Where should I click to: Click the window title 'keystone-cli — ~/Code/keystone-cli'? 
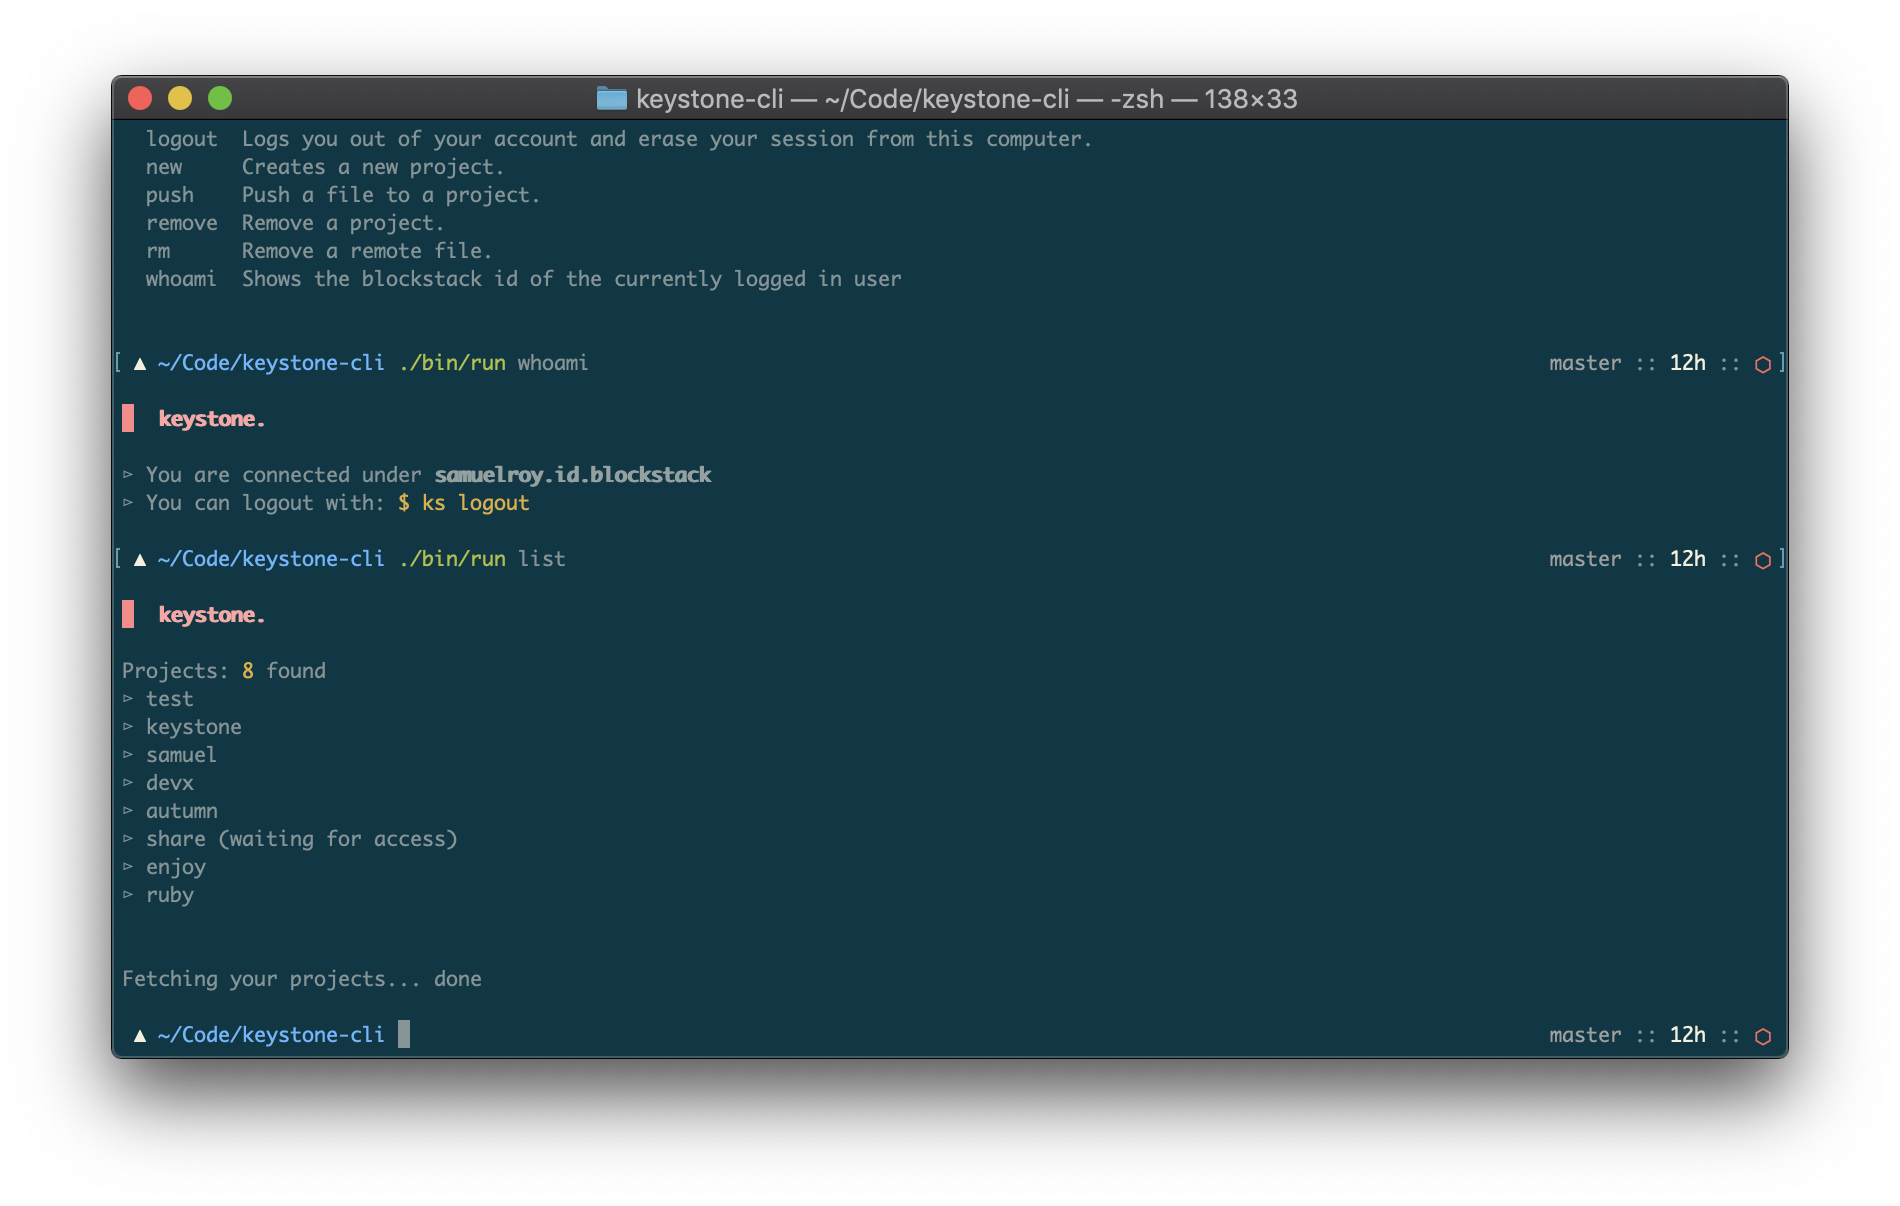(853, 99)
